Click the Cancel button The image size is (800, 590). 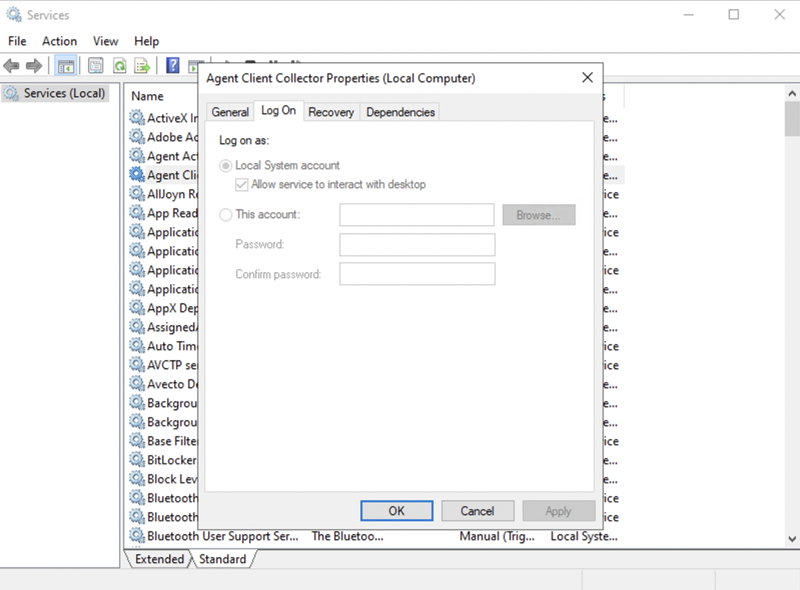pos(478,511)
